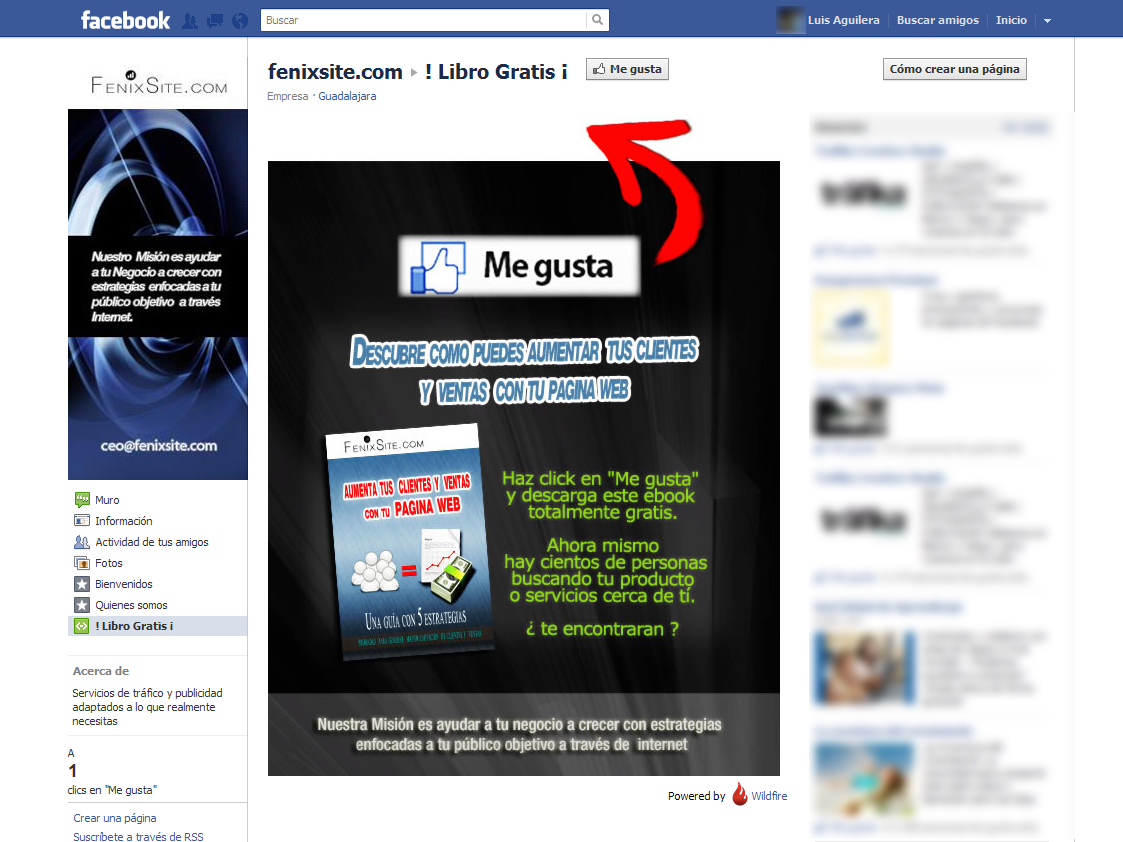Click the Quienes somos star icon

point(82,605)
